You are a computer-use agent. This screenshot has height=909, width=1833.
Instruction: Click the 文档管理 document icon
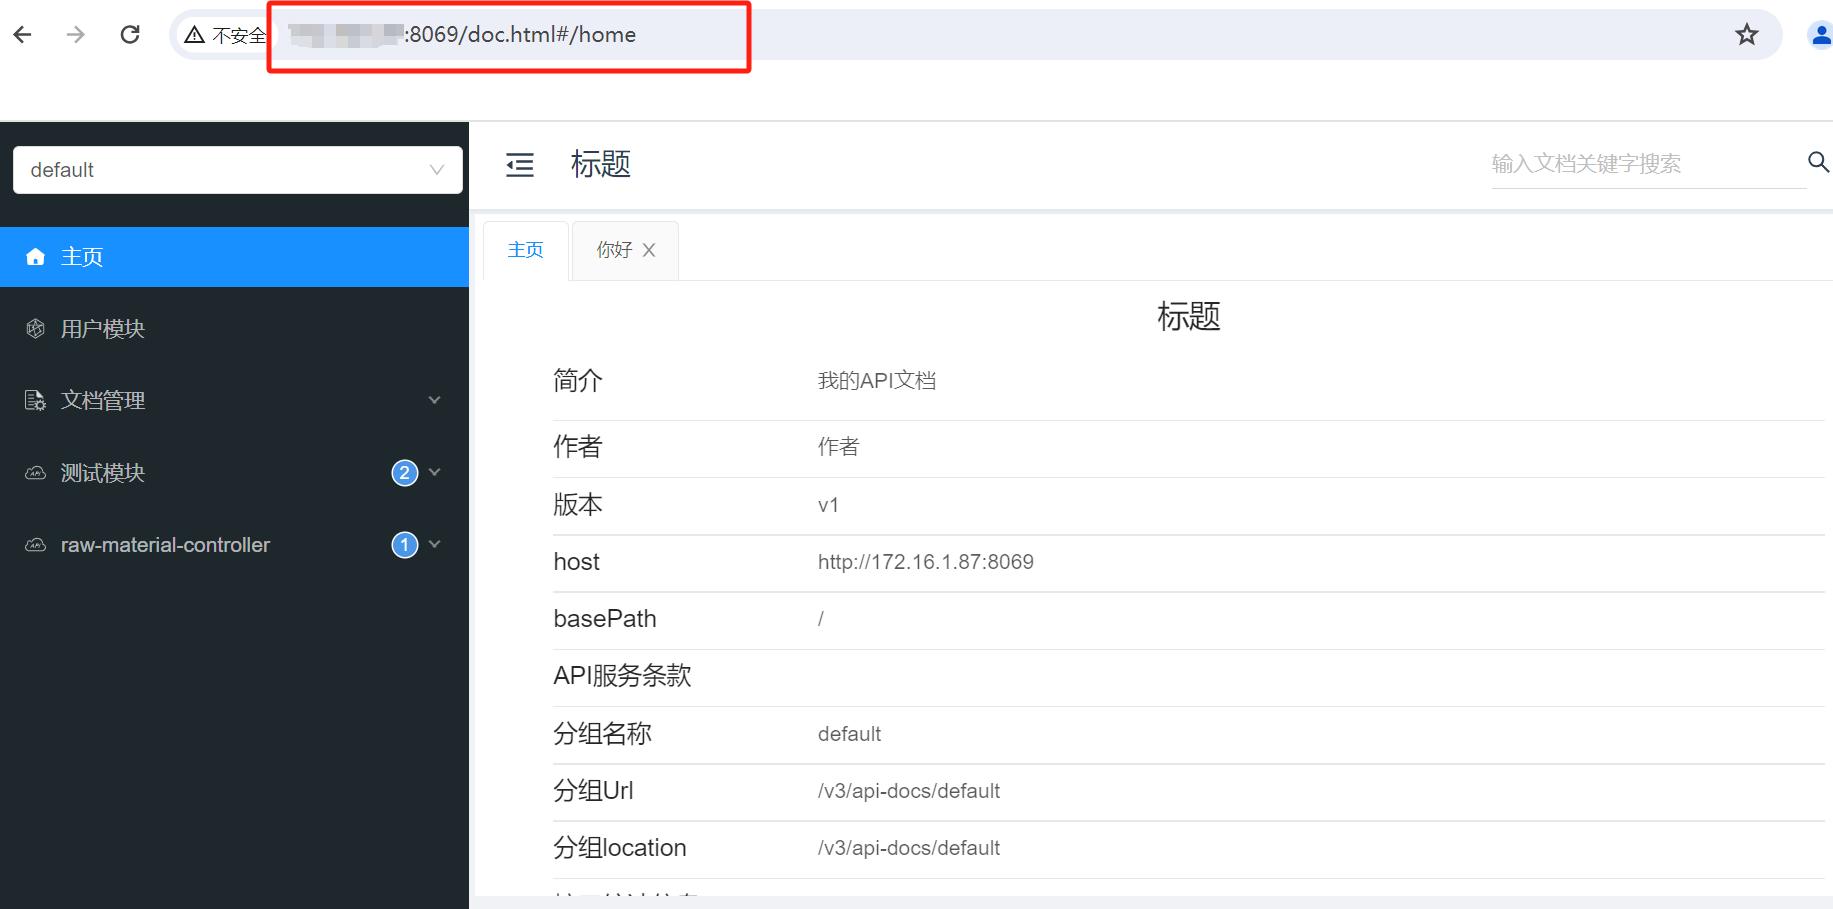coord(36,401)
